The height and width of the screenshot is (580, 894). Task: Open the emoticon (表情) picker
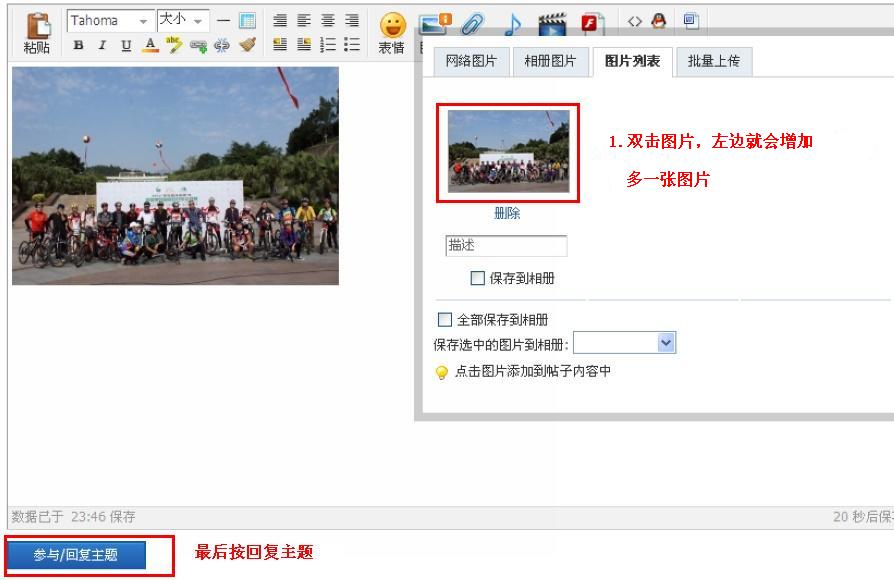tap(388, 27)
